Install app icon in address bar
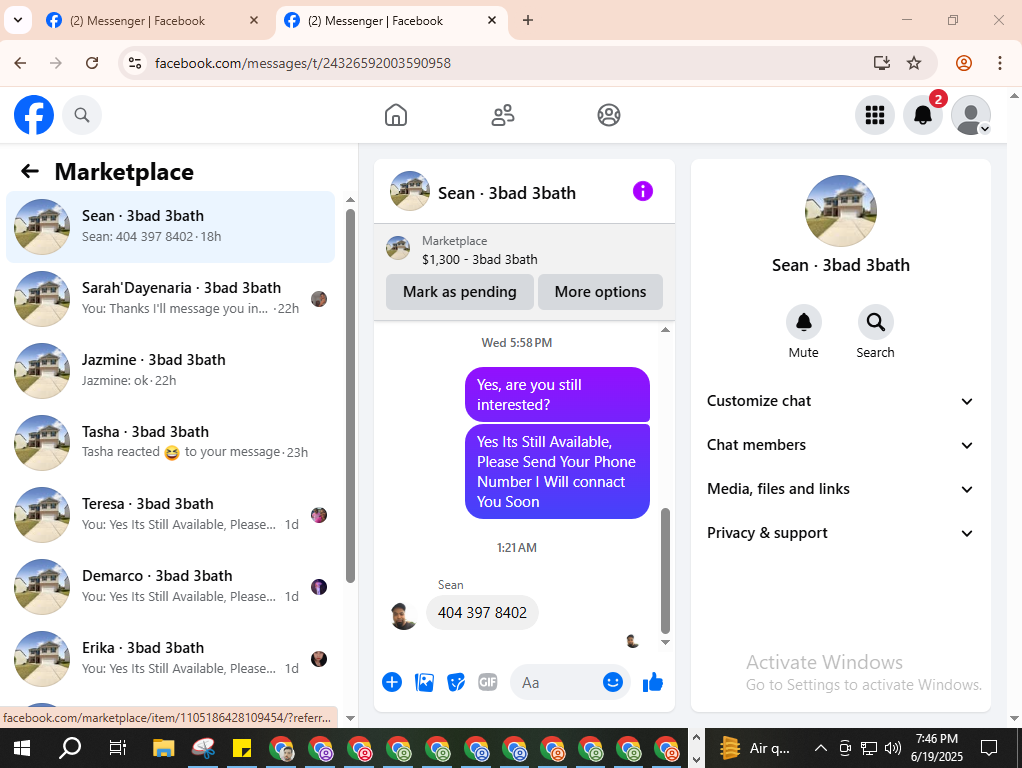 [x=881, y=63]
